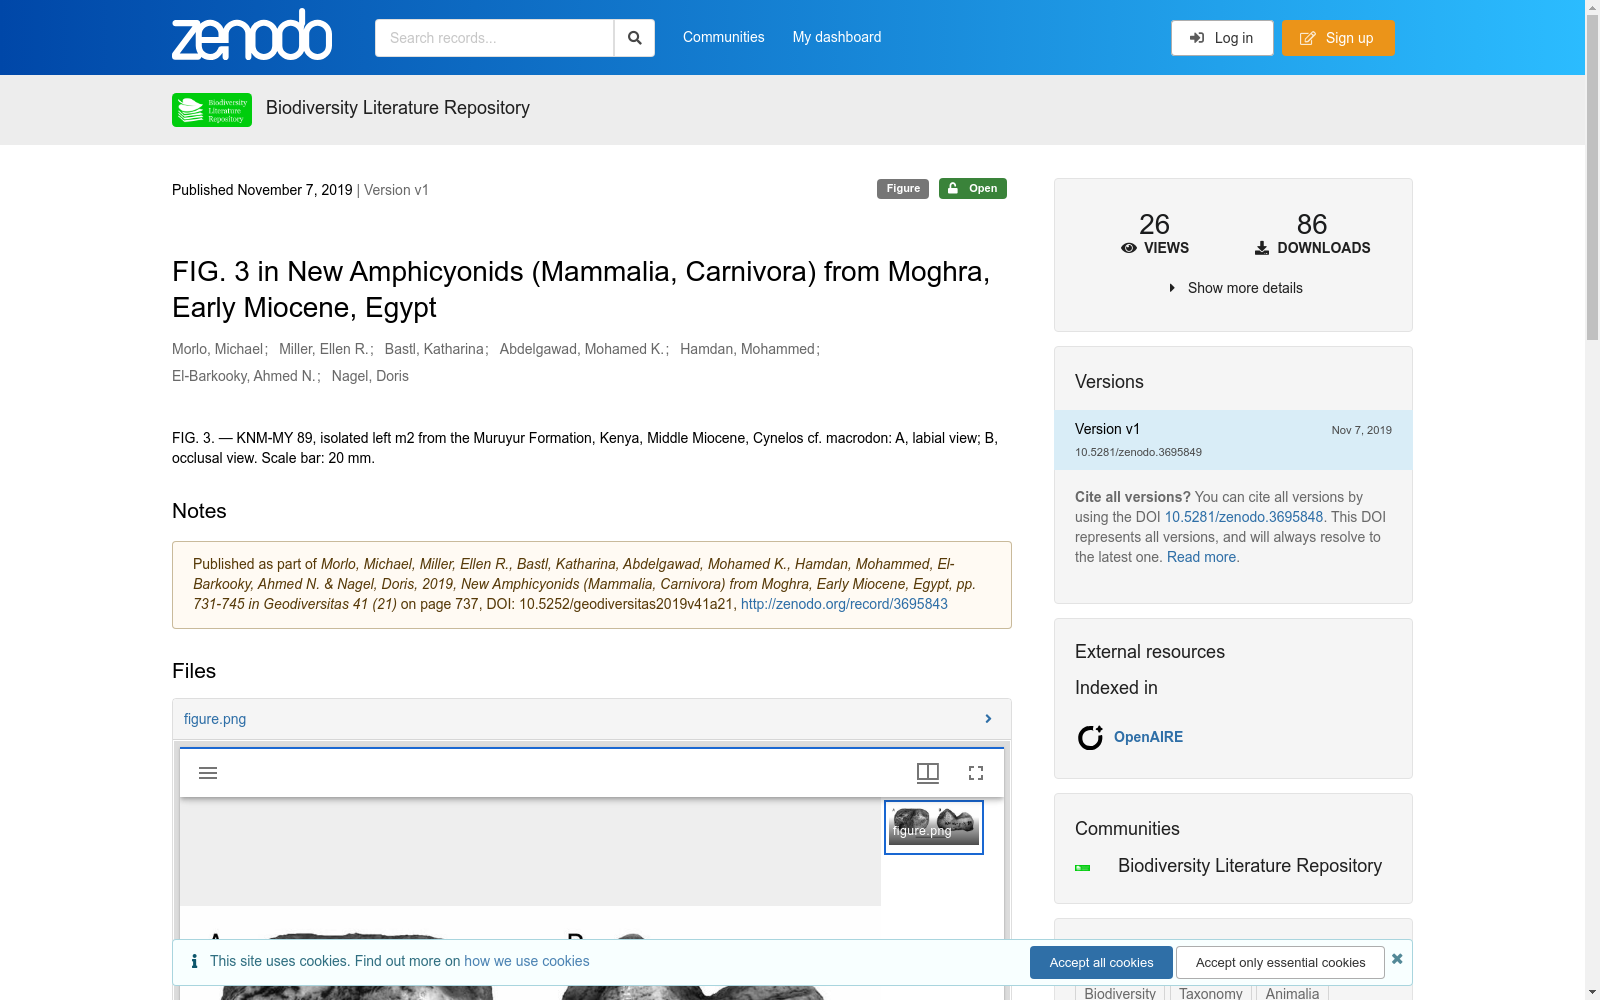Screen dimensions: 1600x1000
Task: Open My dashboard
Action: tap(837, 37)
